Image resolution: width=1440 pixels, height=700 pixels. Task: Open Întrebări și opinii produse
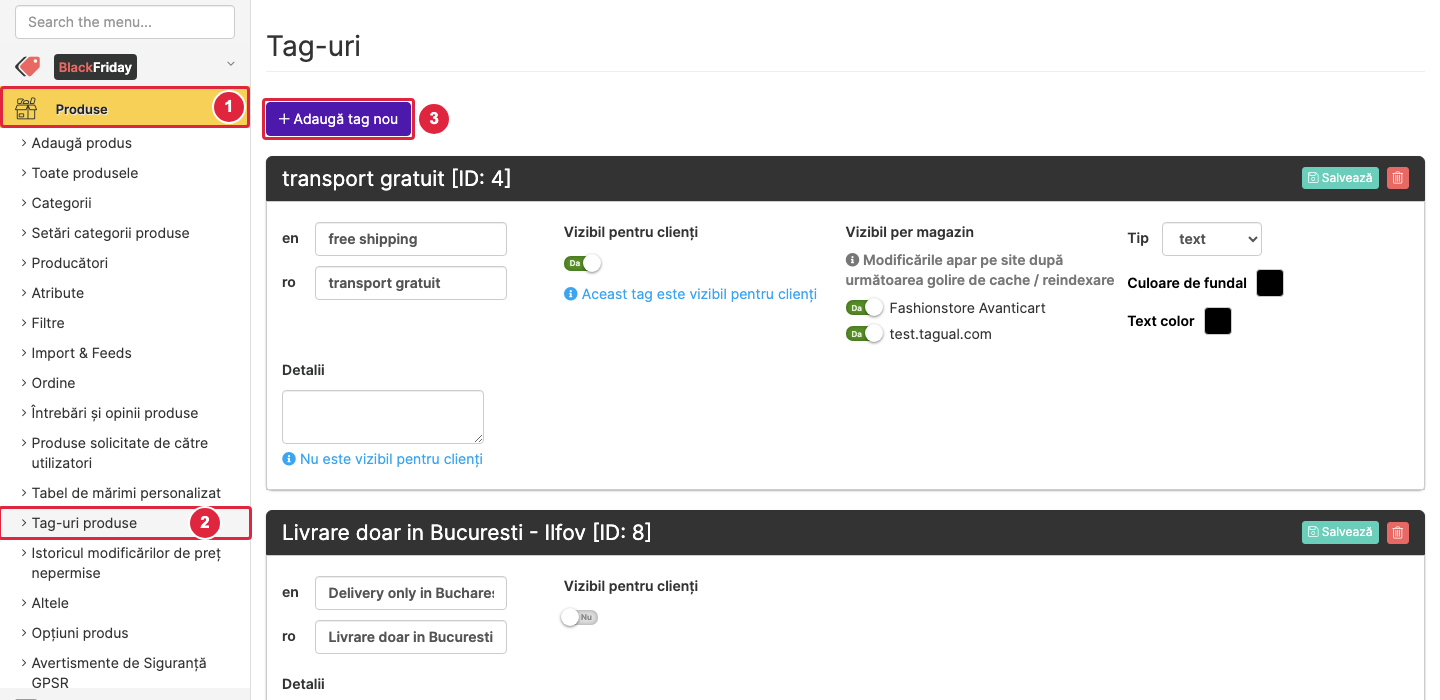(x=115, y=413)
